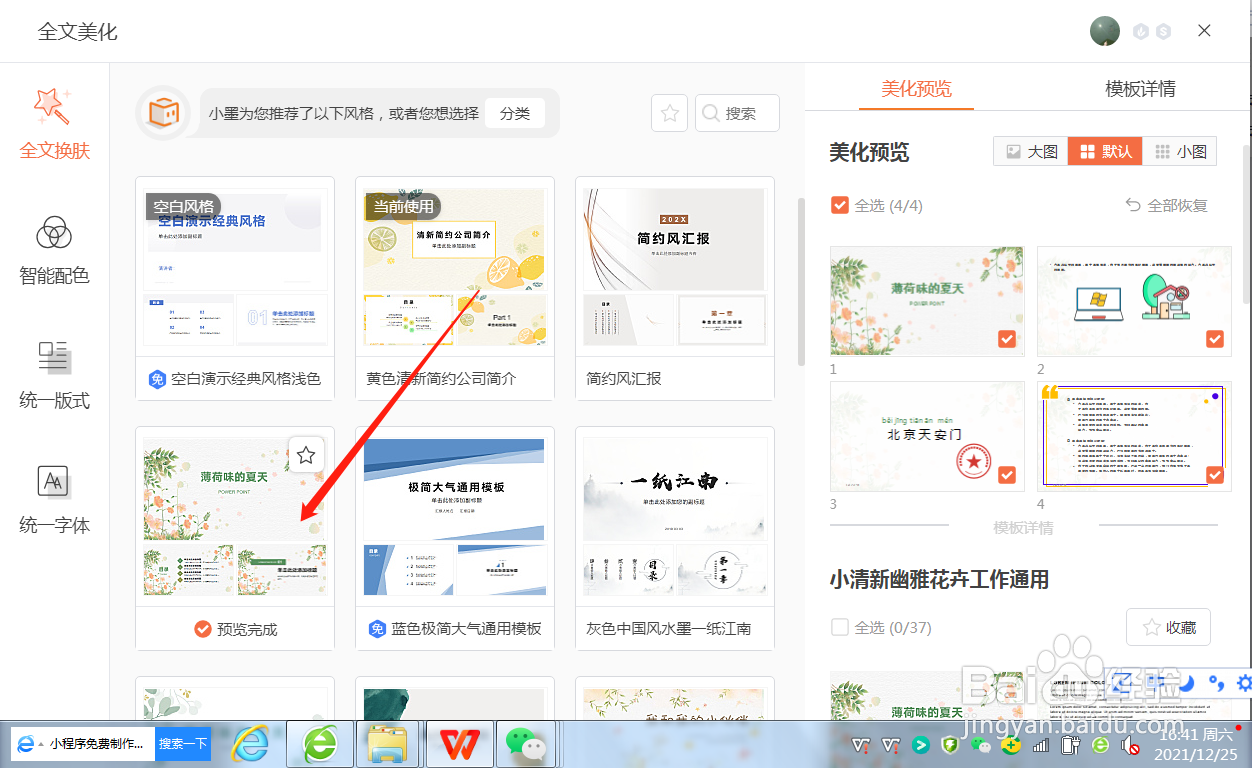This screenshot has height=768, width=1252.
Task: Open the 全文换肤 magic wand section
Action: 55,123
